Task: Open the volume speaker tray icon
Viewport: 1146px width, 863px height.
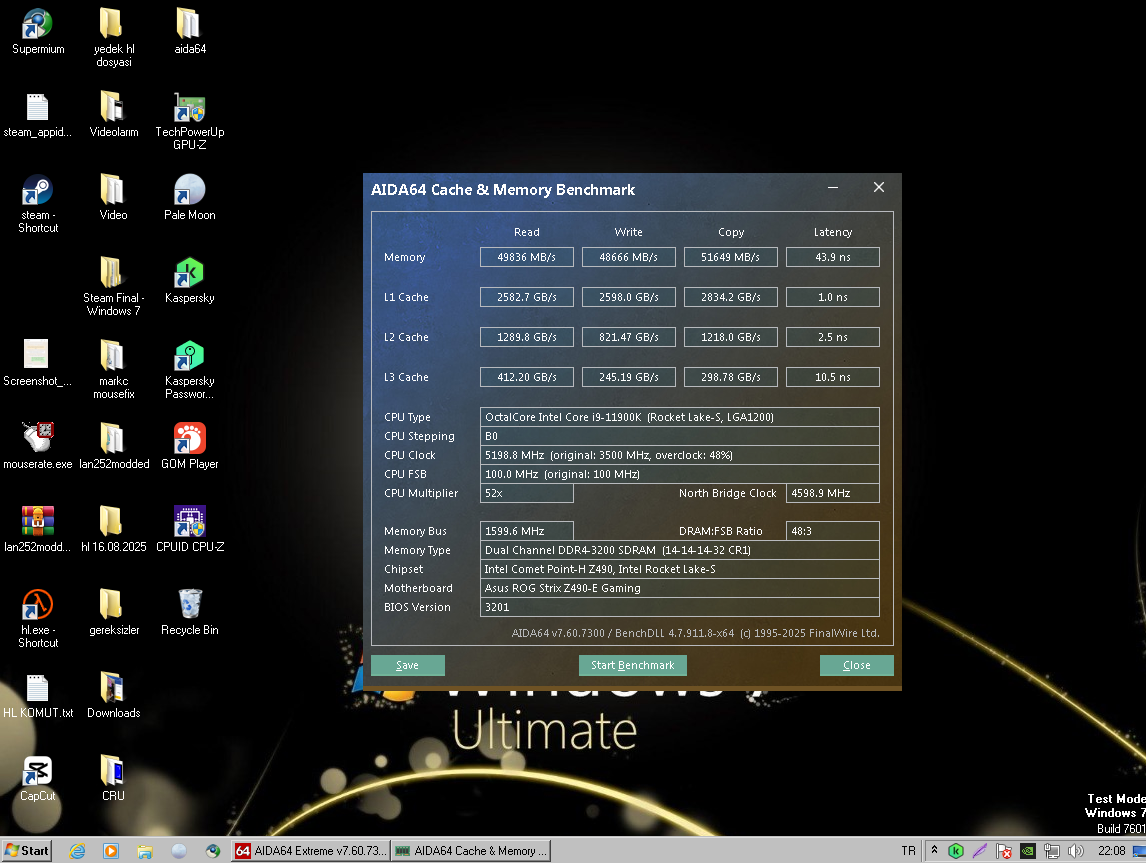Action: pyautogui.click(x=1075, y=851)
